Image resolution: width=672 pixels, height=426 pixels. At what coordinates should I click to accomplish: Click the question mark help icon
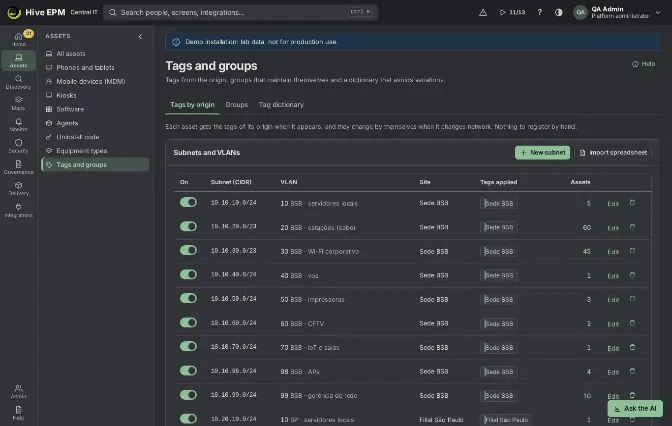click(539, 12)
